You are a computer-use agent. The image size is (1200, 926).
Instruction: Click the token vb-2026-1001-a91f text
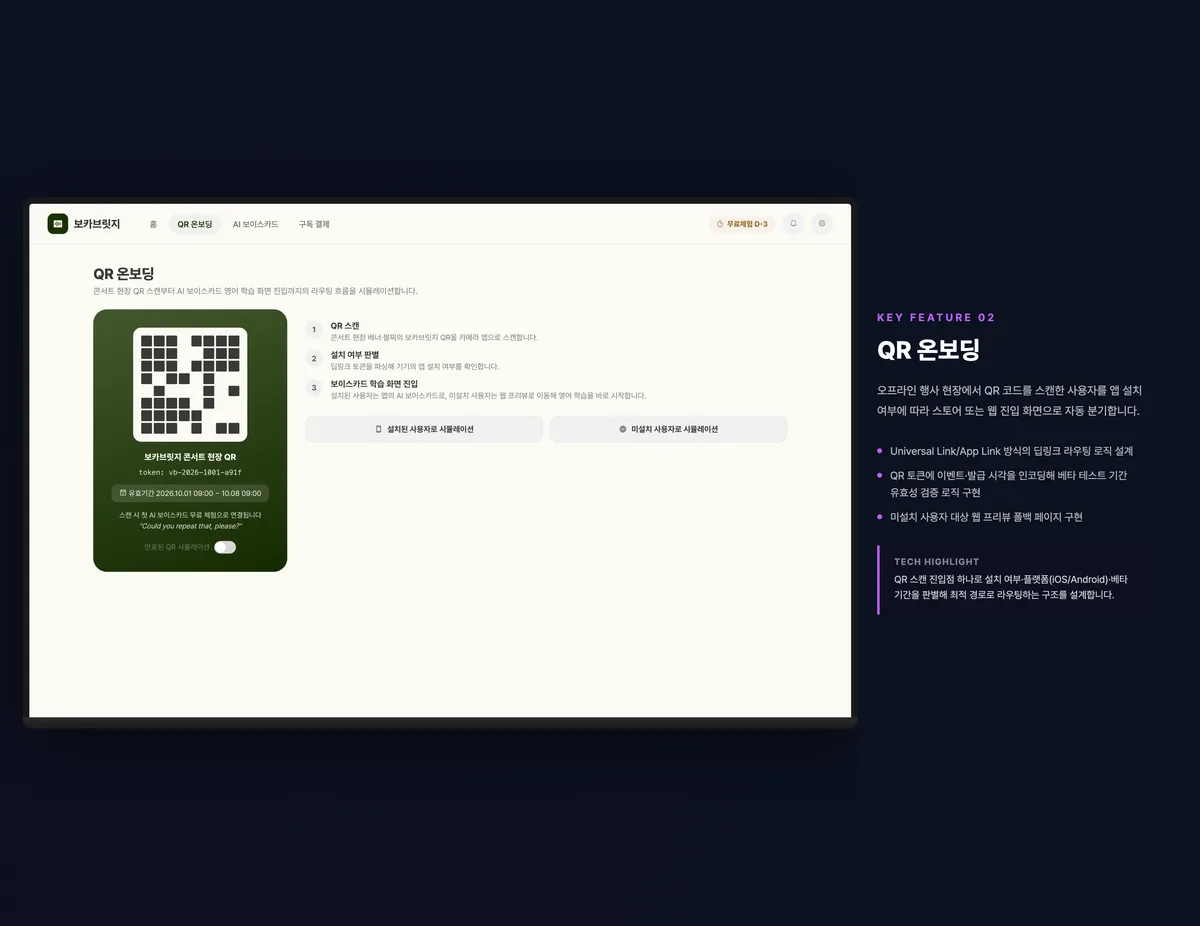[x=190, y=472]
